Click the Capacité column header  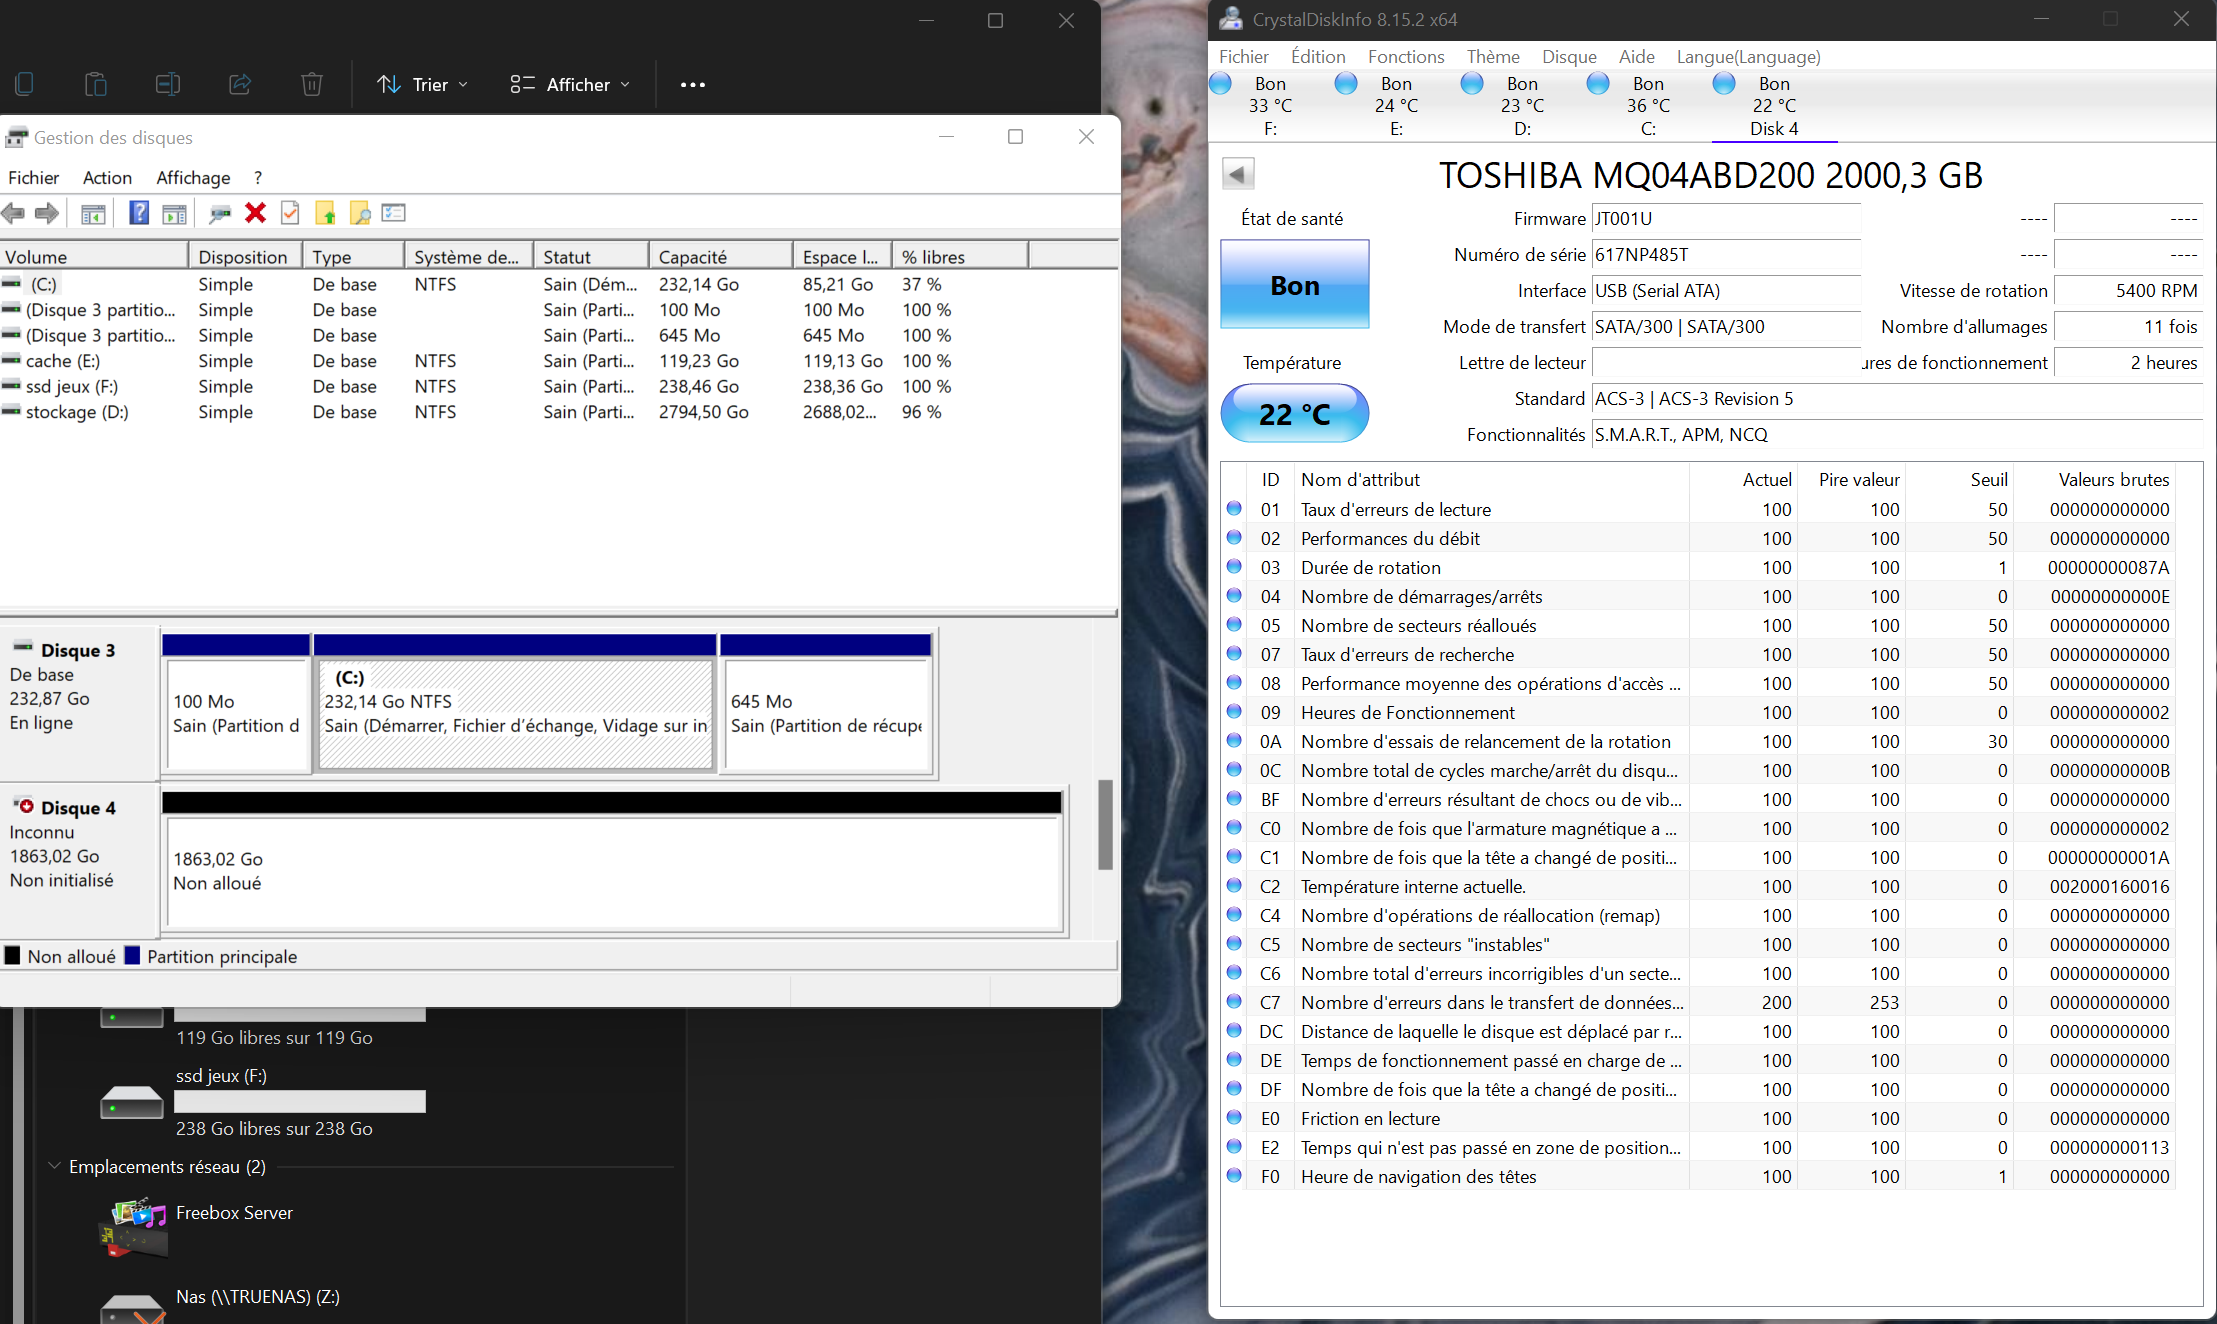point(719,257)
